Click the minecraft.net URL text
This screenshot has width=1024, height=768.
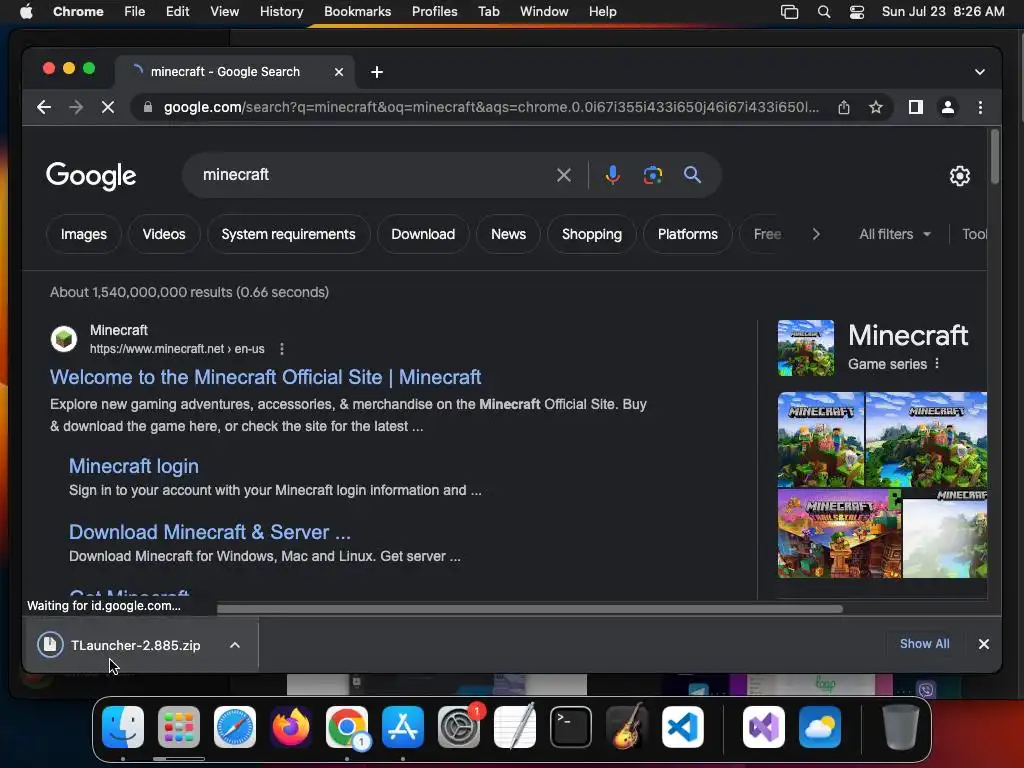pyautogui.click(x=177, y=349)
